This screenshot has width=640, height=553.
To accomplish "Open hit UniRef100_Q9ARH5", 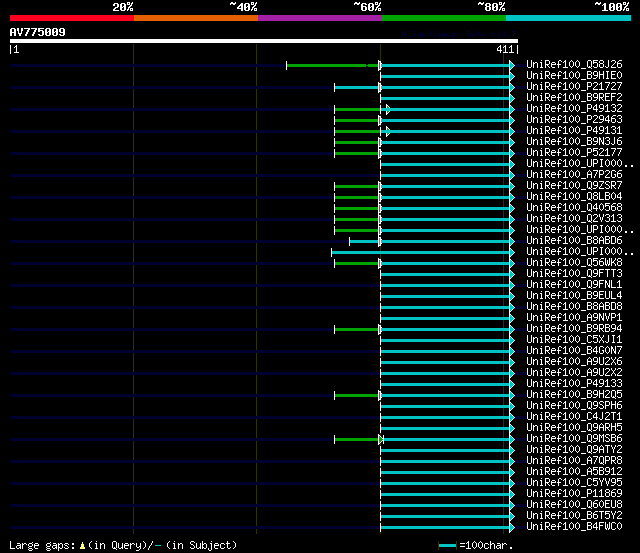I will pyautogui.click(x=574, y=428).
